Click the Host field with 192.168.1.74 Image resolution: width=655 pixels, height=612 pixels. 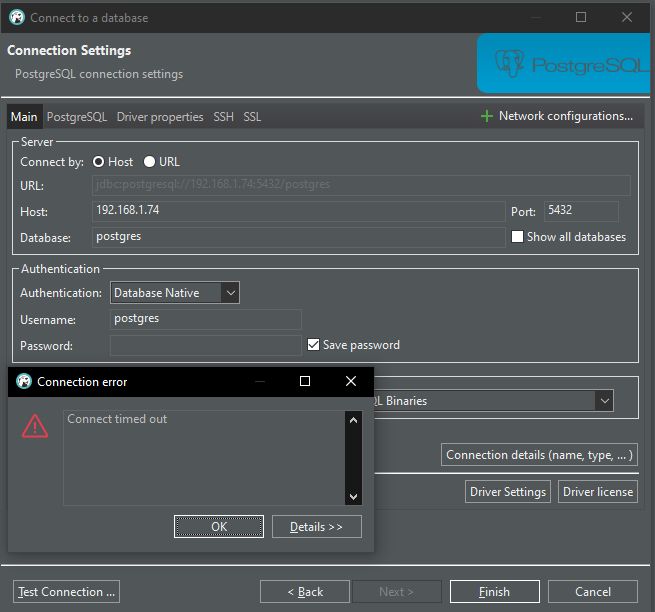298,211
